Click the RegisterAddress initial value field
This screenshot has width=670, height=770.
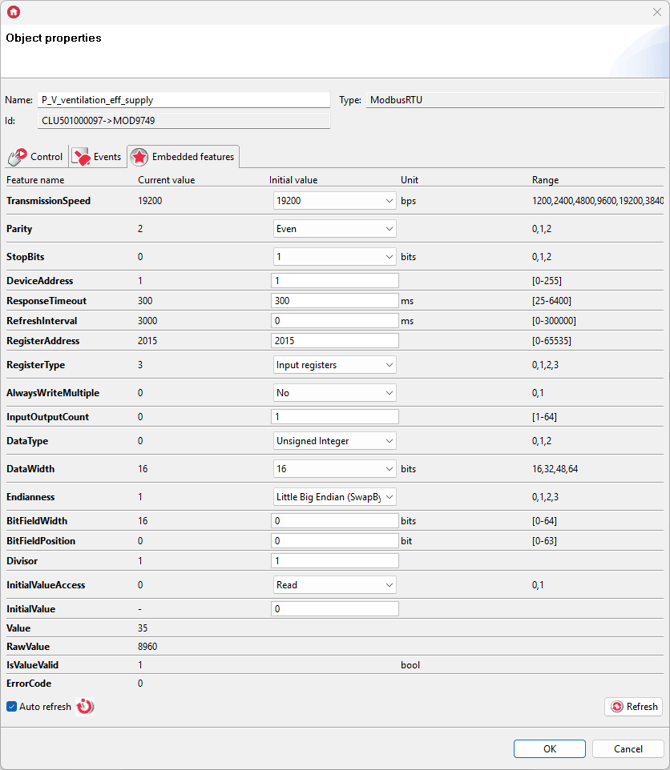pyautogui.click(x=334, y=341)
